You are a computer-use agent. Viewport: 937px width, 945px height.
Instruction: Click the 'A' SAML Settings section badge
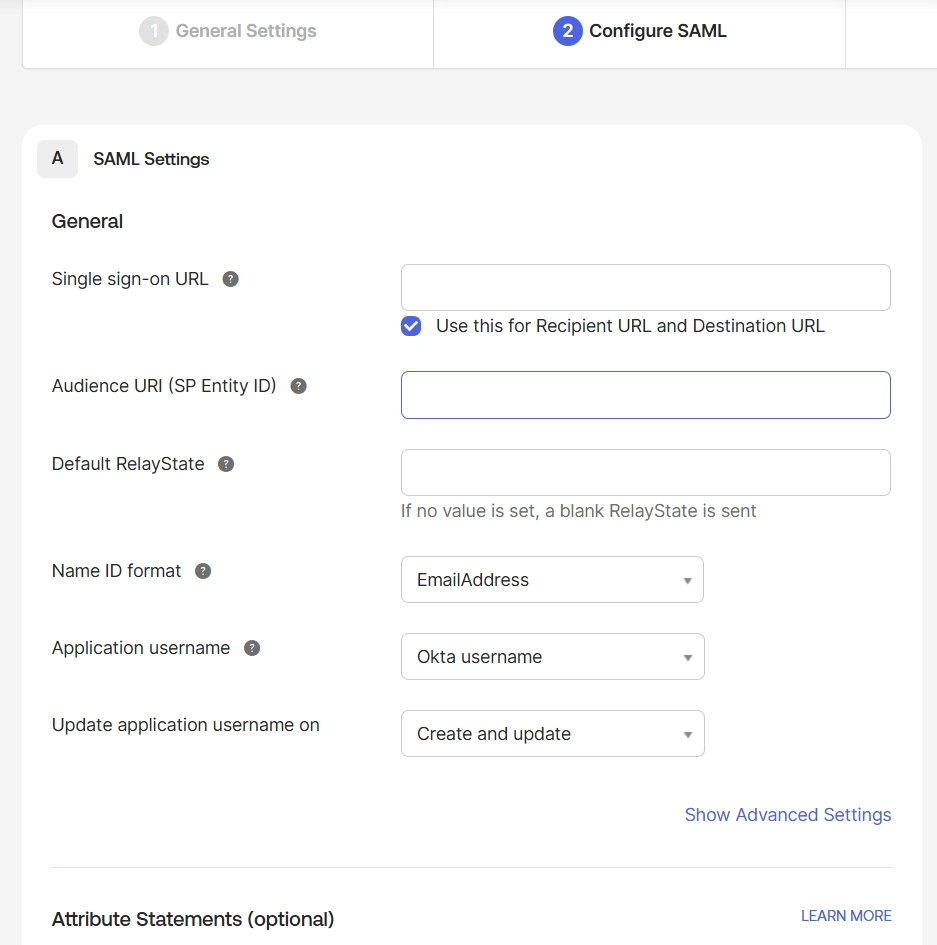coord(57,158)
